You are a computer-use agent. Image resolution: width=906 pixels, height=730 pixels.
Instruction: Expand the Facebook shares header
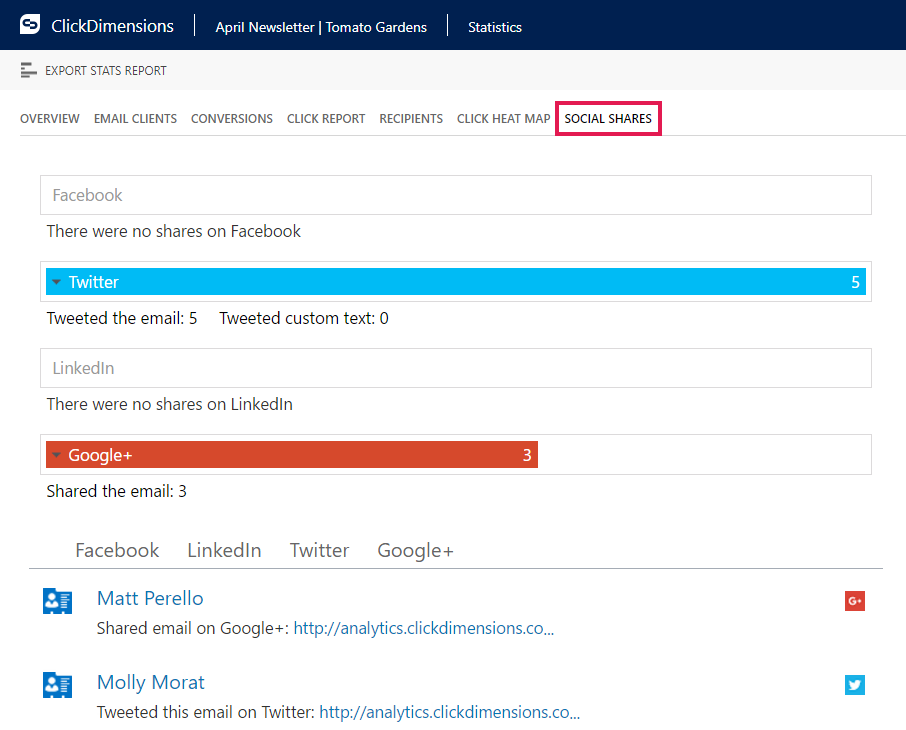[456, 195]
